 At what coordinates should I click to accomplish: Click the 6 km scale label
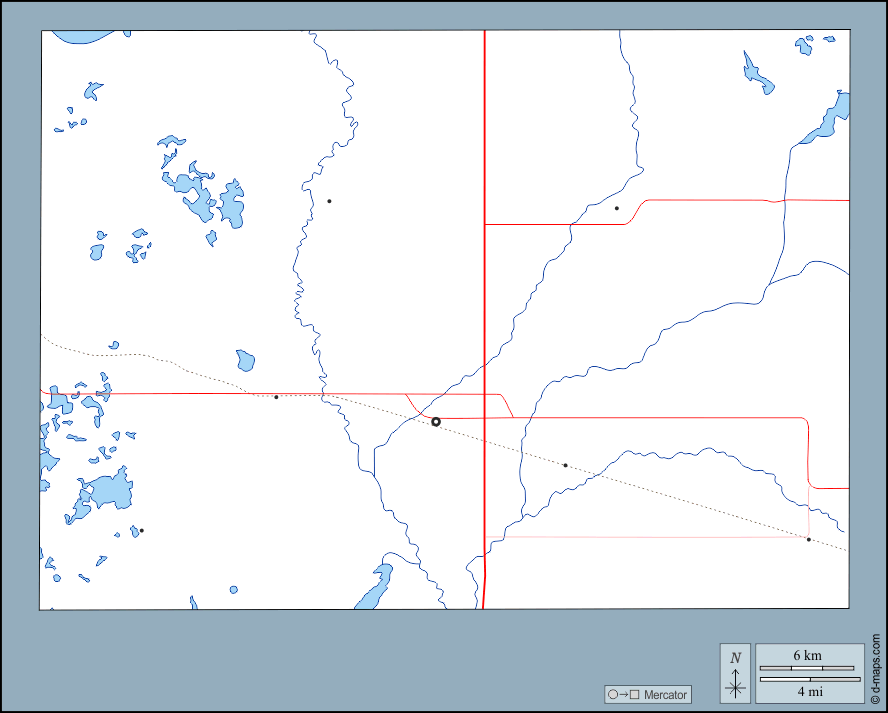807,655
